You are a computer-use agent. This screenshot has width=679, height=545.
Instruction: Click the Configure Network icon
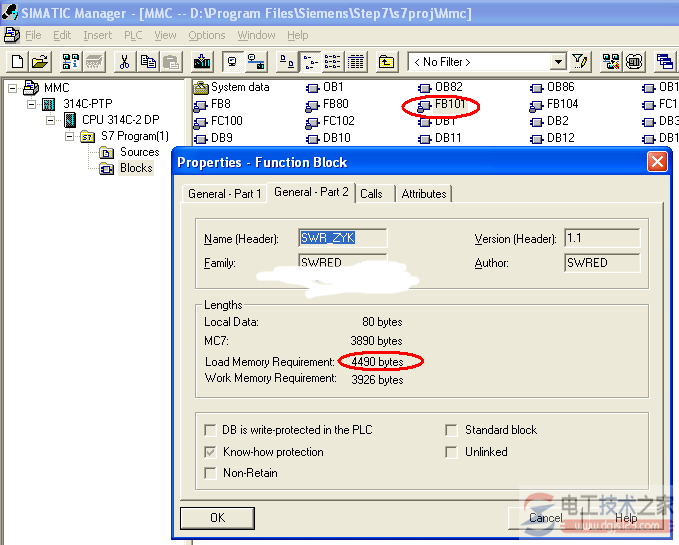pos(611,62)
